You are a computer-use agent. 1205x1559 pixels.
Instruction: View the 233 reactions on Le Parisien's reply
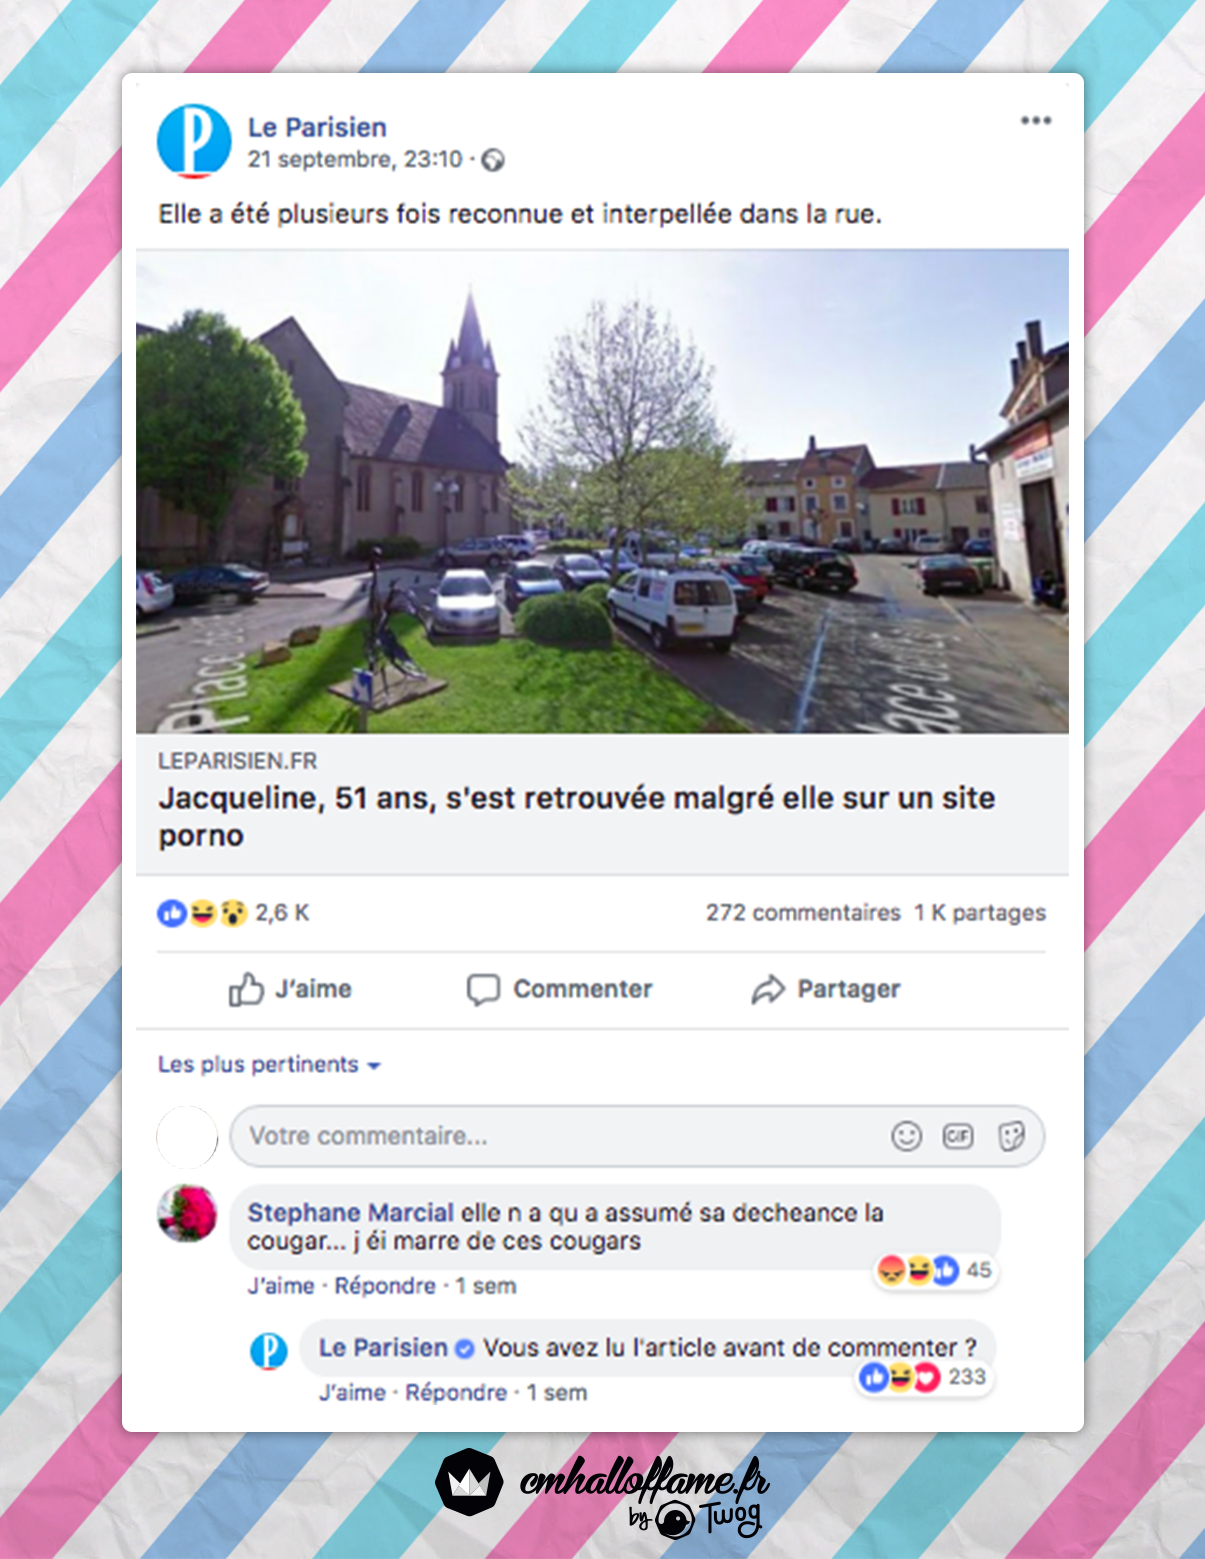tap(926, 1377)
